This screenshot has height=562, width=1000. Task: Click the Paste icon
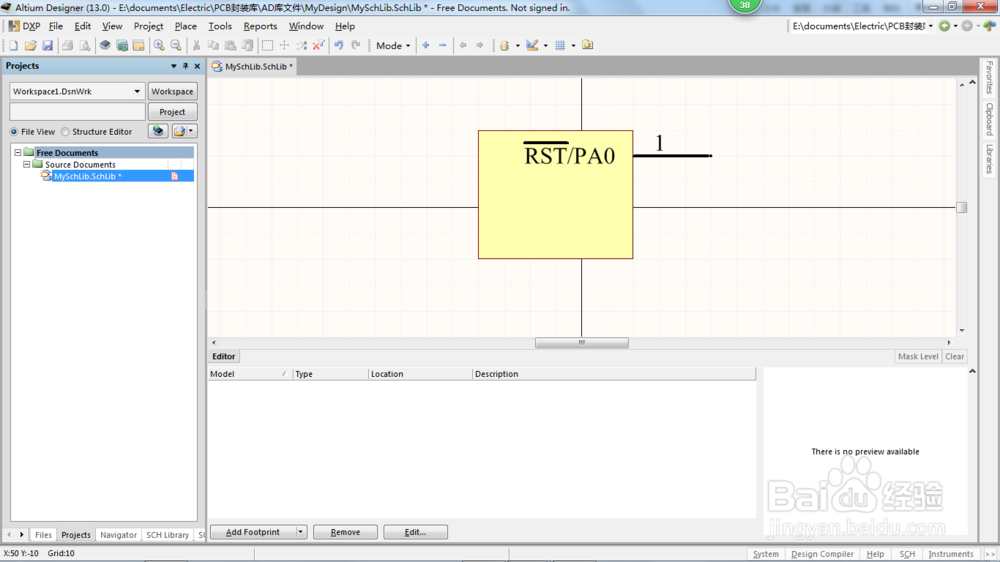coord(230,45)
